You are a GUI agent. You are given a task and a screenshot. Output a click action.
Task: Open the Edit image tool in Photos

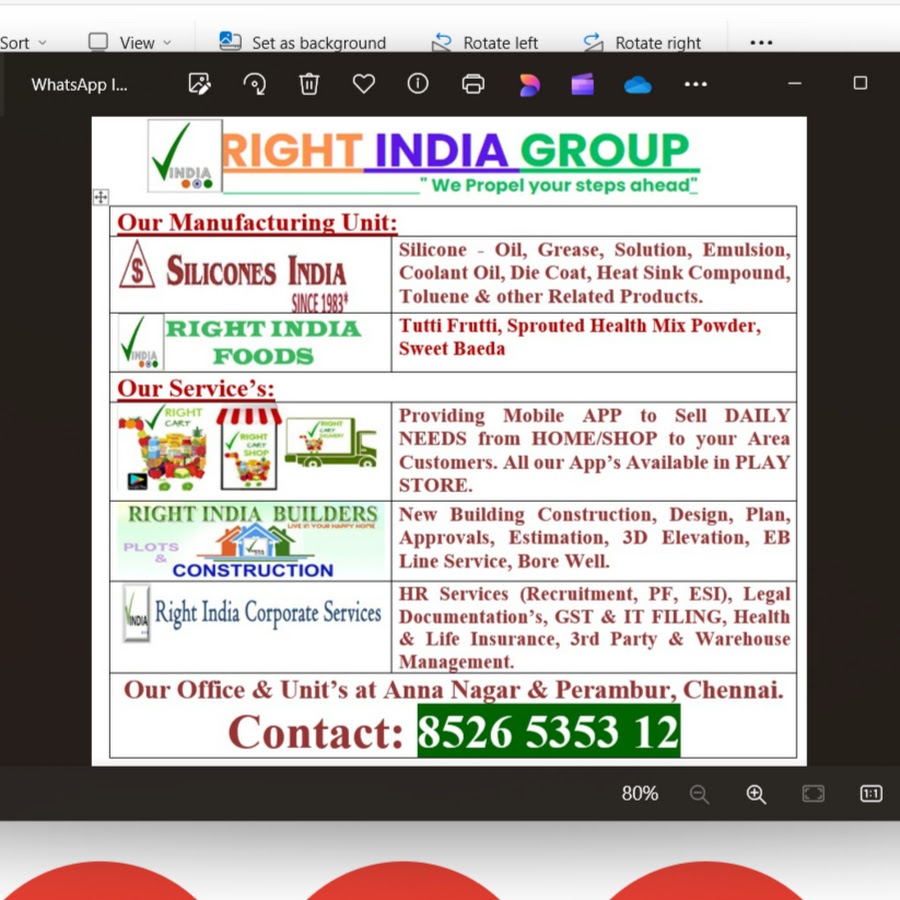[x=200, y=84]
